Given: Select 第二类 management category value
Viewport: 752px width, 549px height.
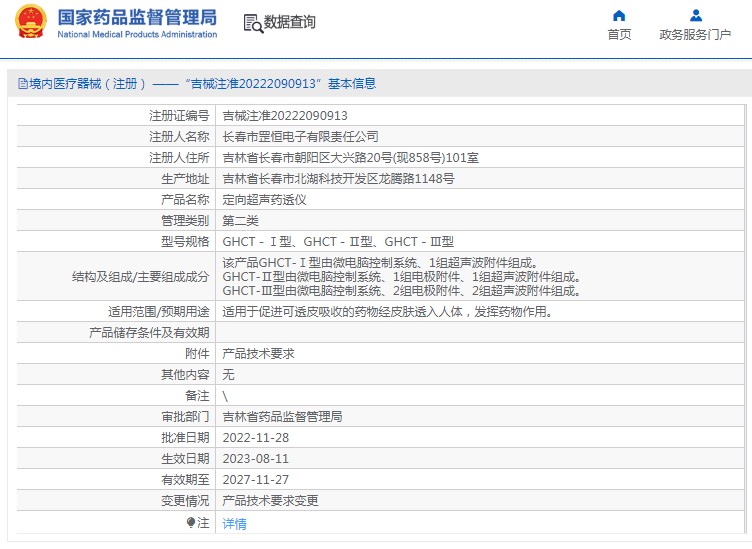Looking at the screenshot, I should [240, 221].
